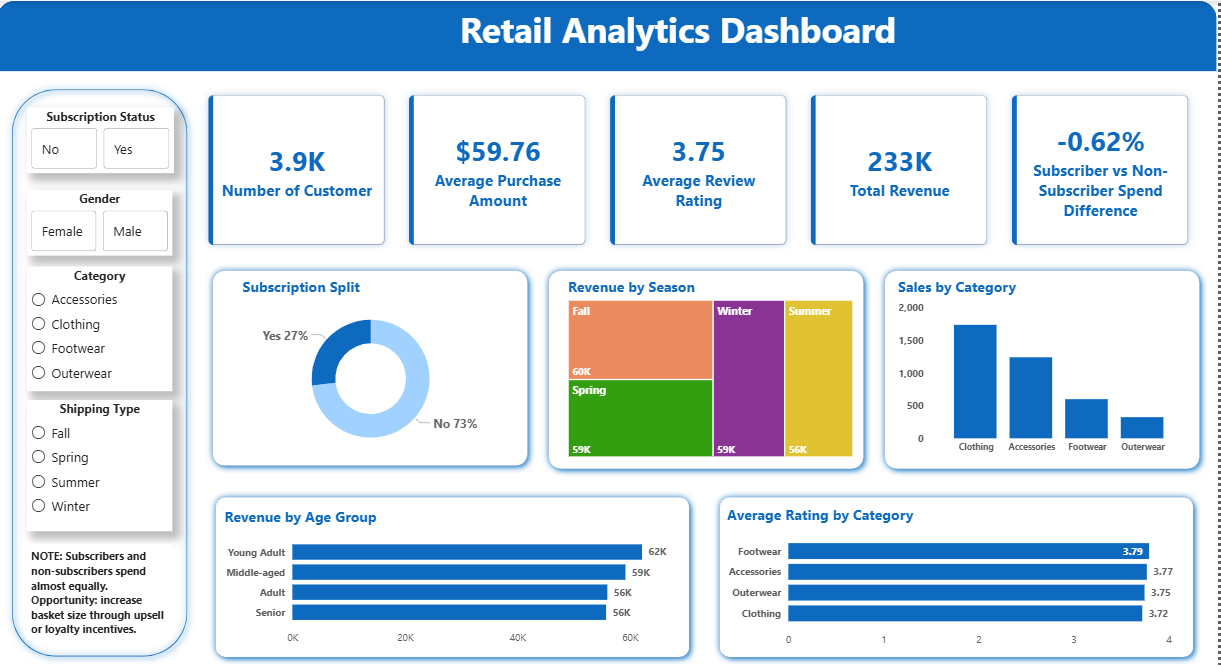Click the 3.79 Footwear rating label
Viewport: 1221px width, 667px height.
pos(1133,551)
